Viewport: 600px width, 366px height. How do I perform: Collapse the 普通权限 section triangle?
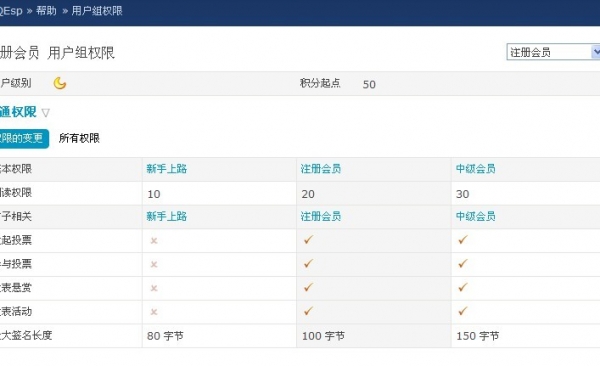(x=46, y=113)
